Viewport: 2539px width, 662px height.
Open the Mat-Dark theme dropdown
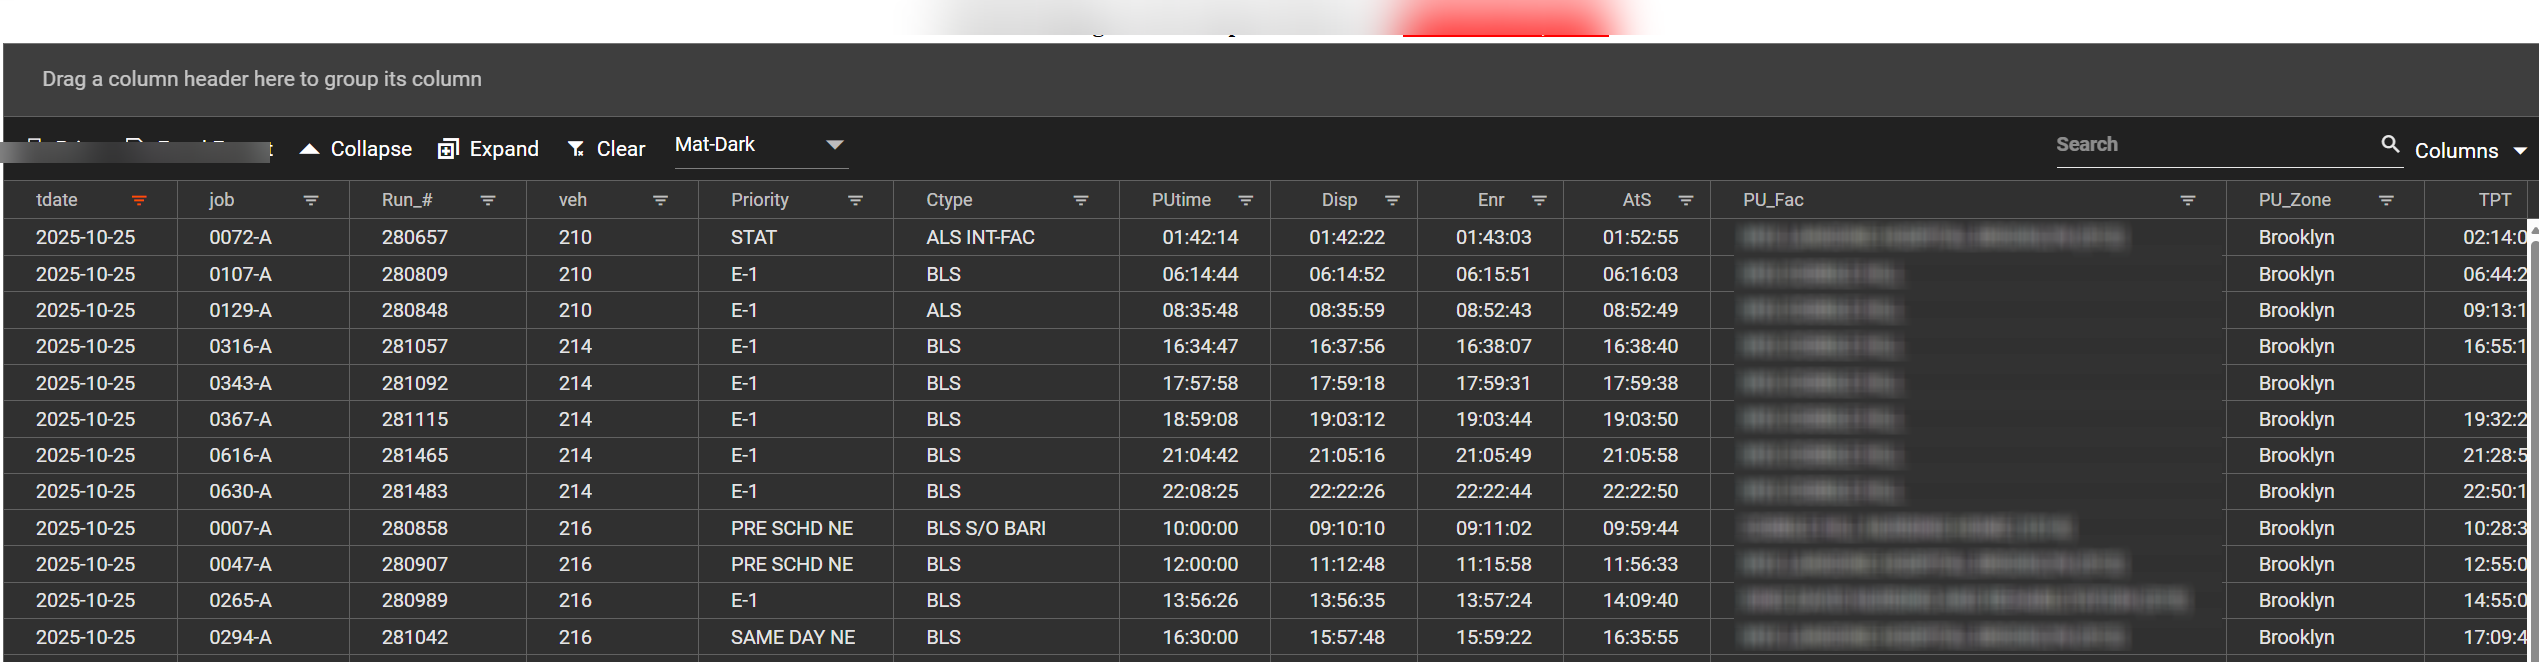pyautogui.click(x=761, y=145)
